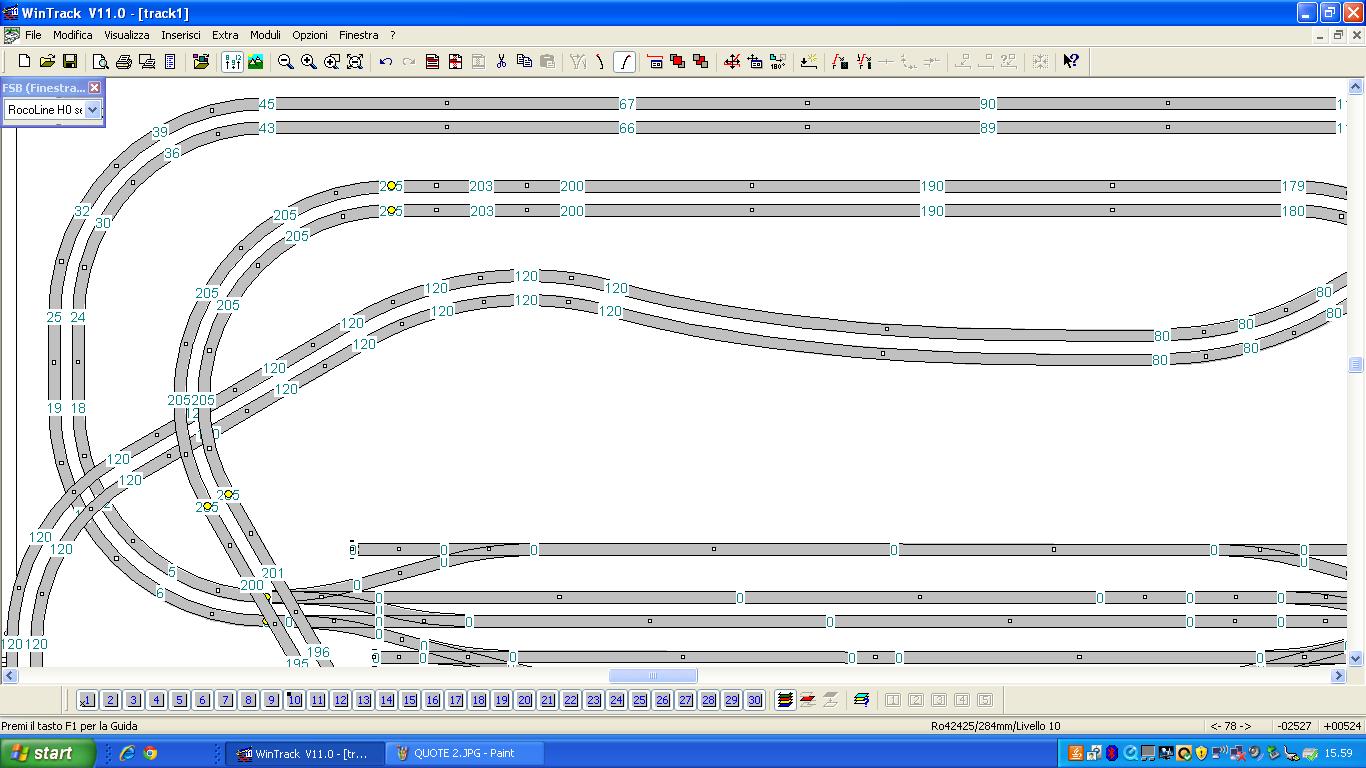Click the red overlapping squares toolbar icon
Viewport: 1366px width, 768px height.
click(x=678, y=62)
